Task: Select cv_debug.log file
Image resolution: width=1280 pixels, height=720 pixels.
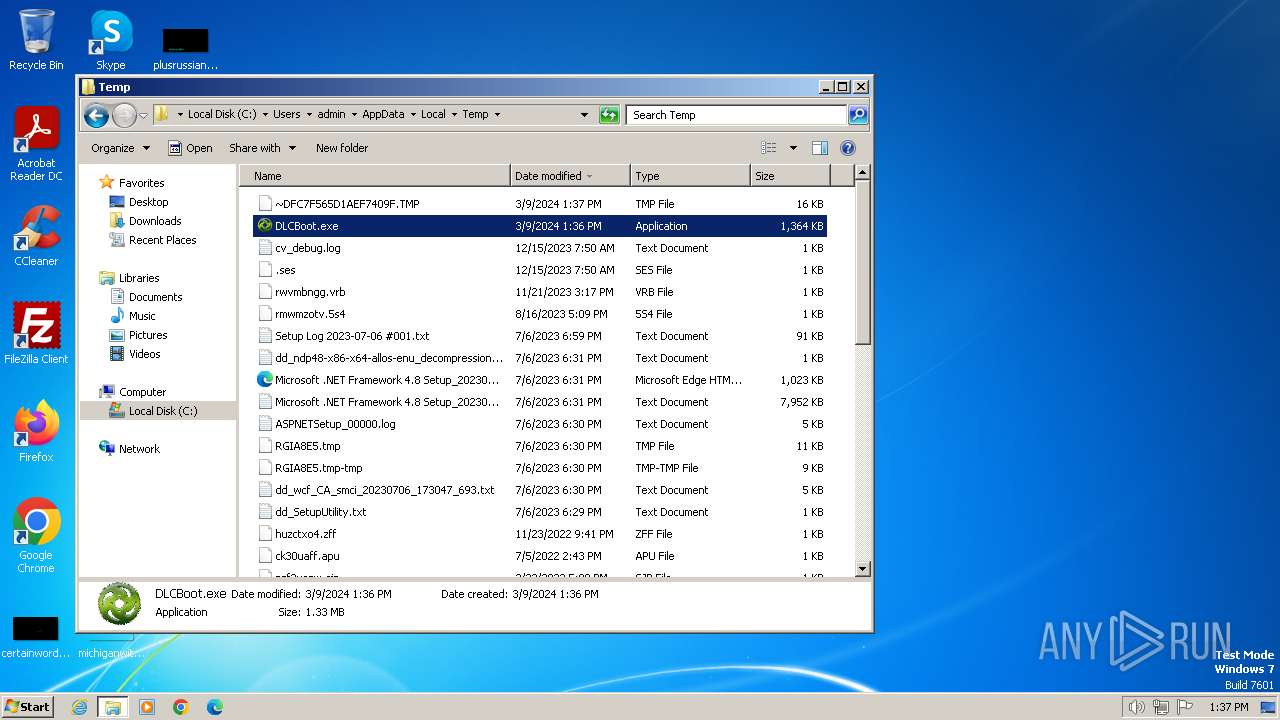Action: (x=540, y=248)
